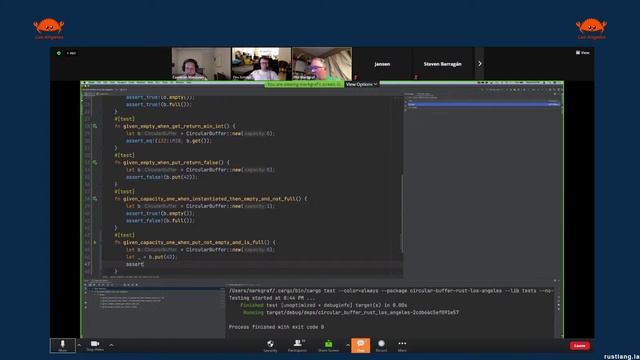The image size is (640, 360).
Task: Click the 'Testing started at 8:44 PM' line
Action: [272, 298]
